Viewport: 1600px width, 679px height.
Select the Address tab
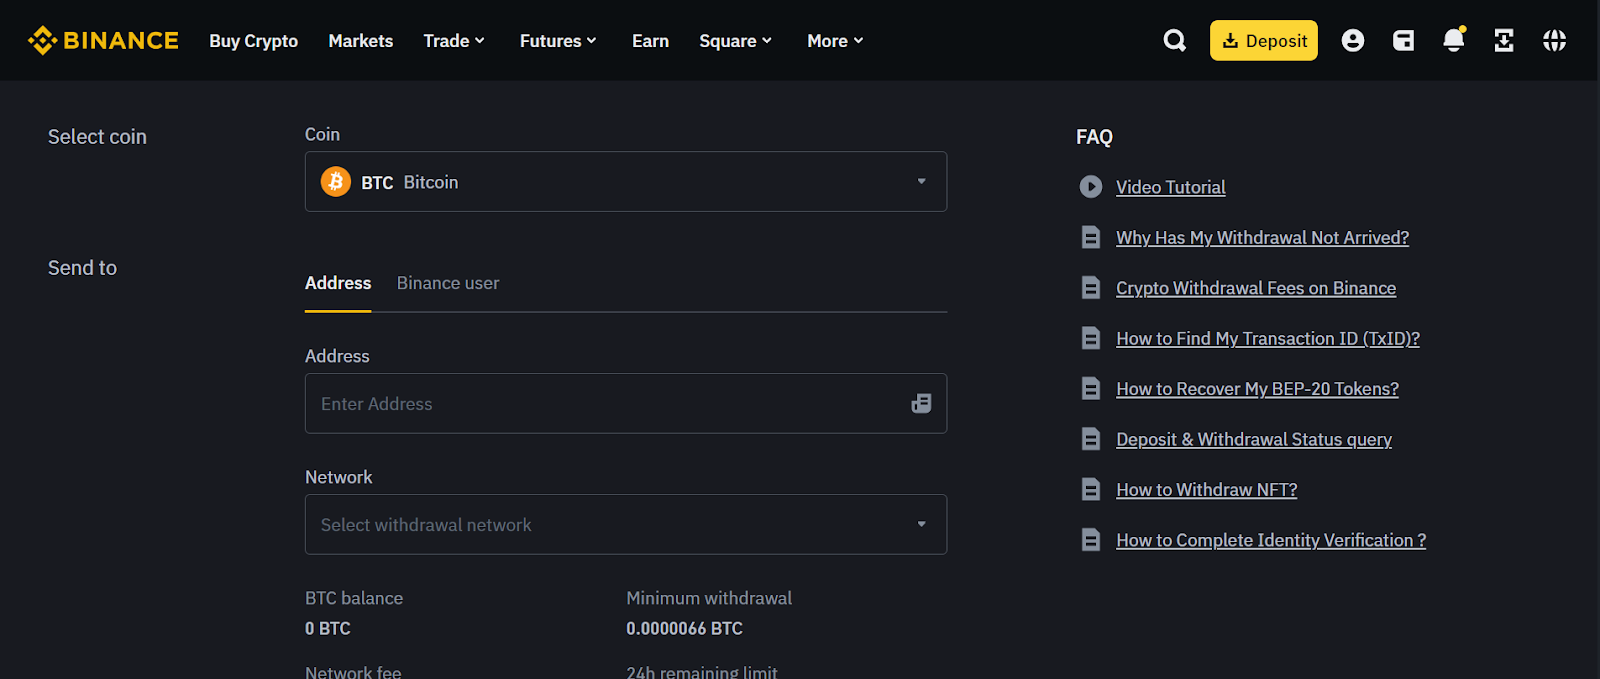(x=338, y=283)
